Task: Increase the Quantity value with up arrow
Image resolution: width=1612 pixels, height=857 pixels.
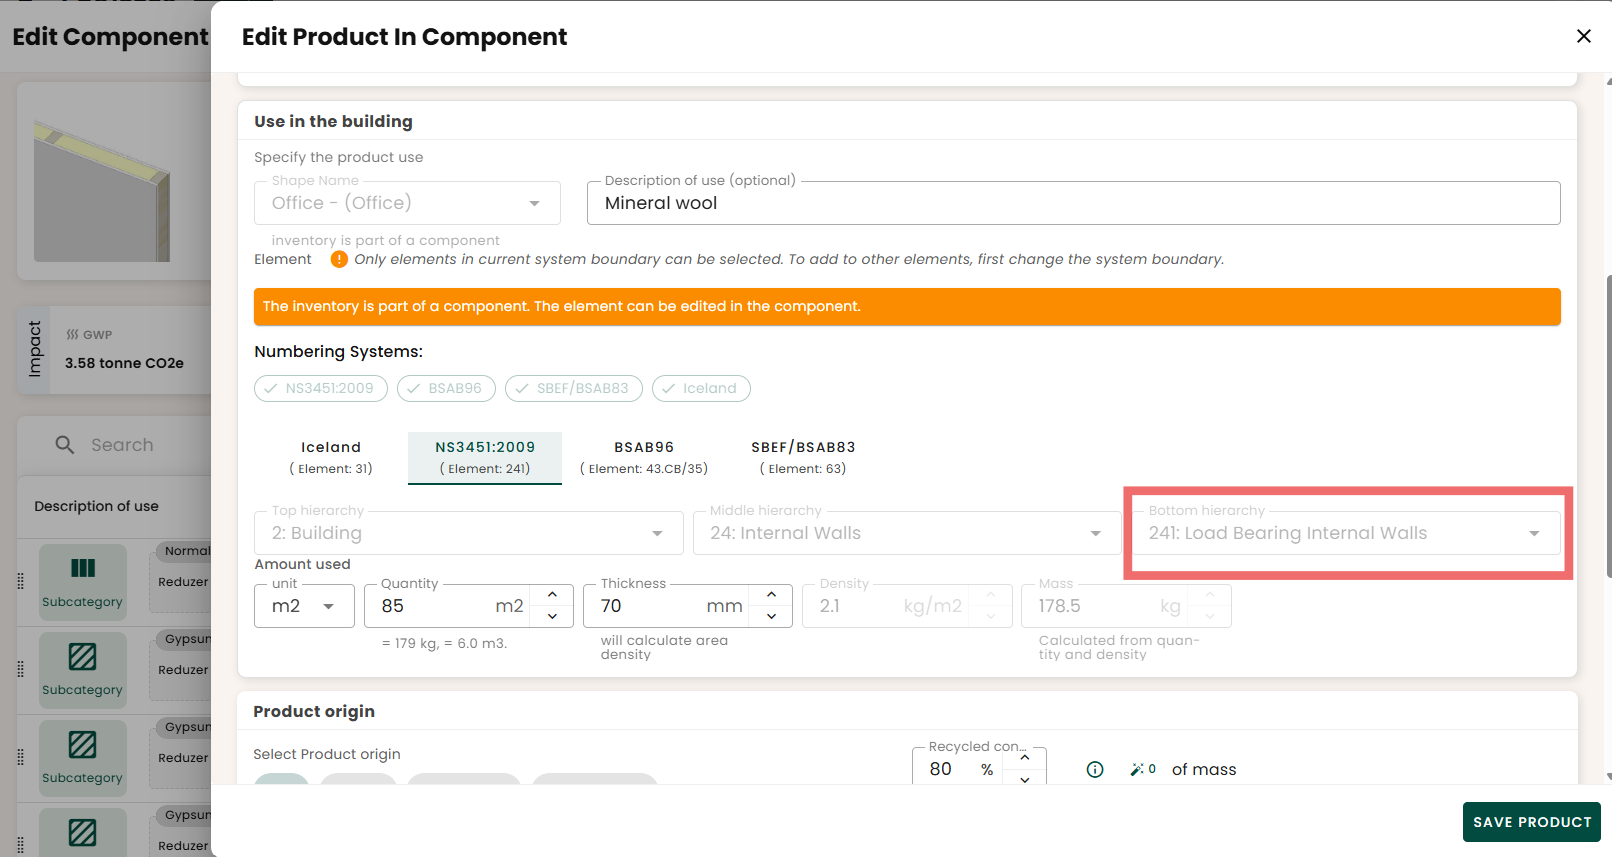Action: pyautogui.click(x=552, y=595)
